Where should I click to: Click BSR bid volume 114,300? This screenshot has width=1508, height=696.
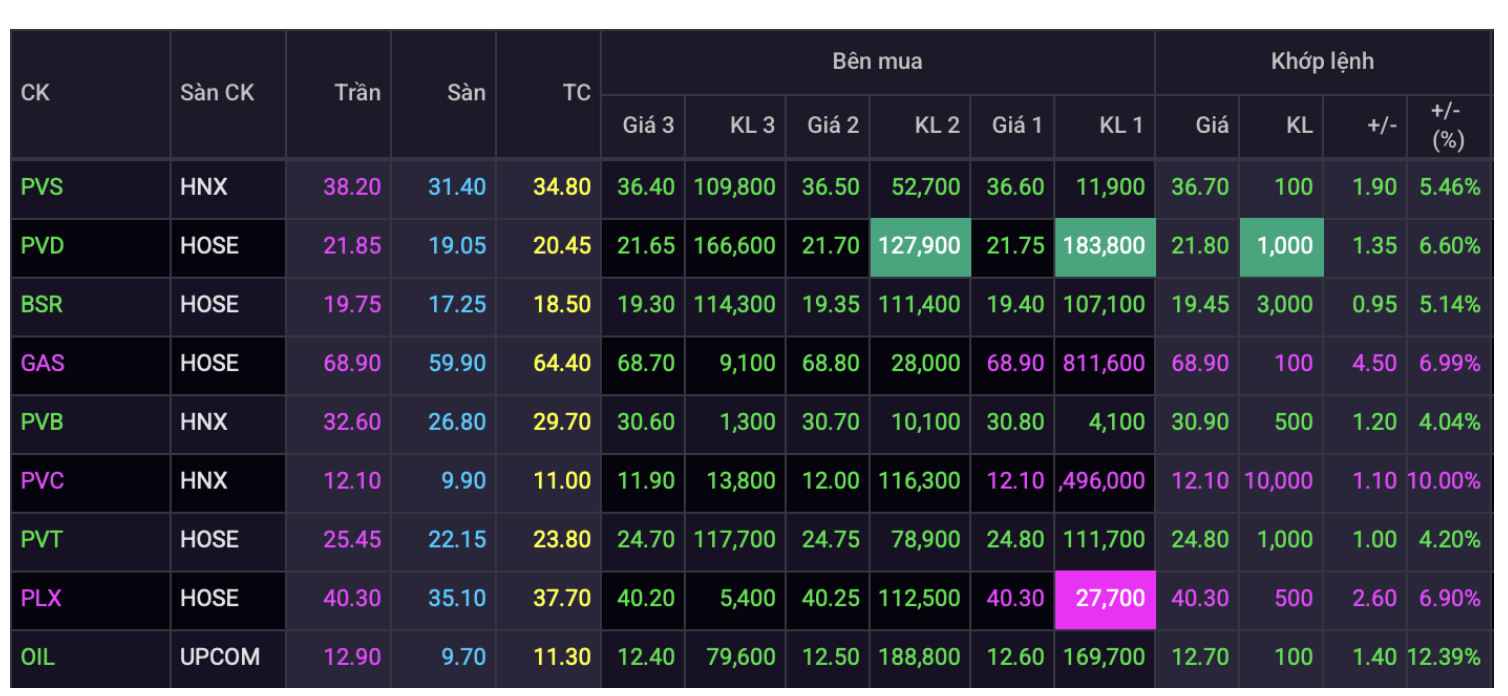tap(734, 304)
